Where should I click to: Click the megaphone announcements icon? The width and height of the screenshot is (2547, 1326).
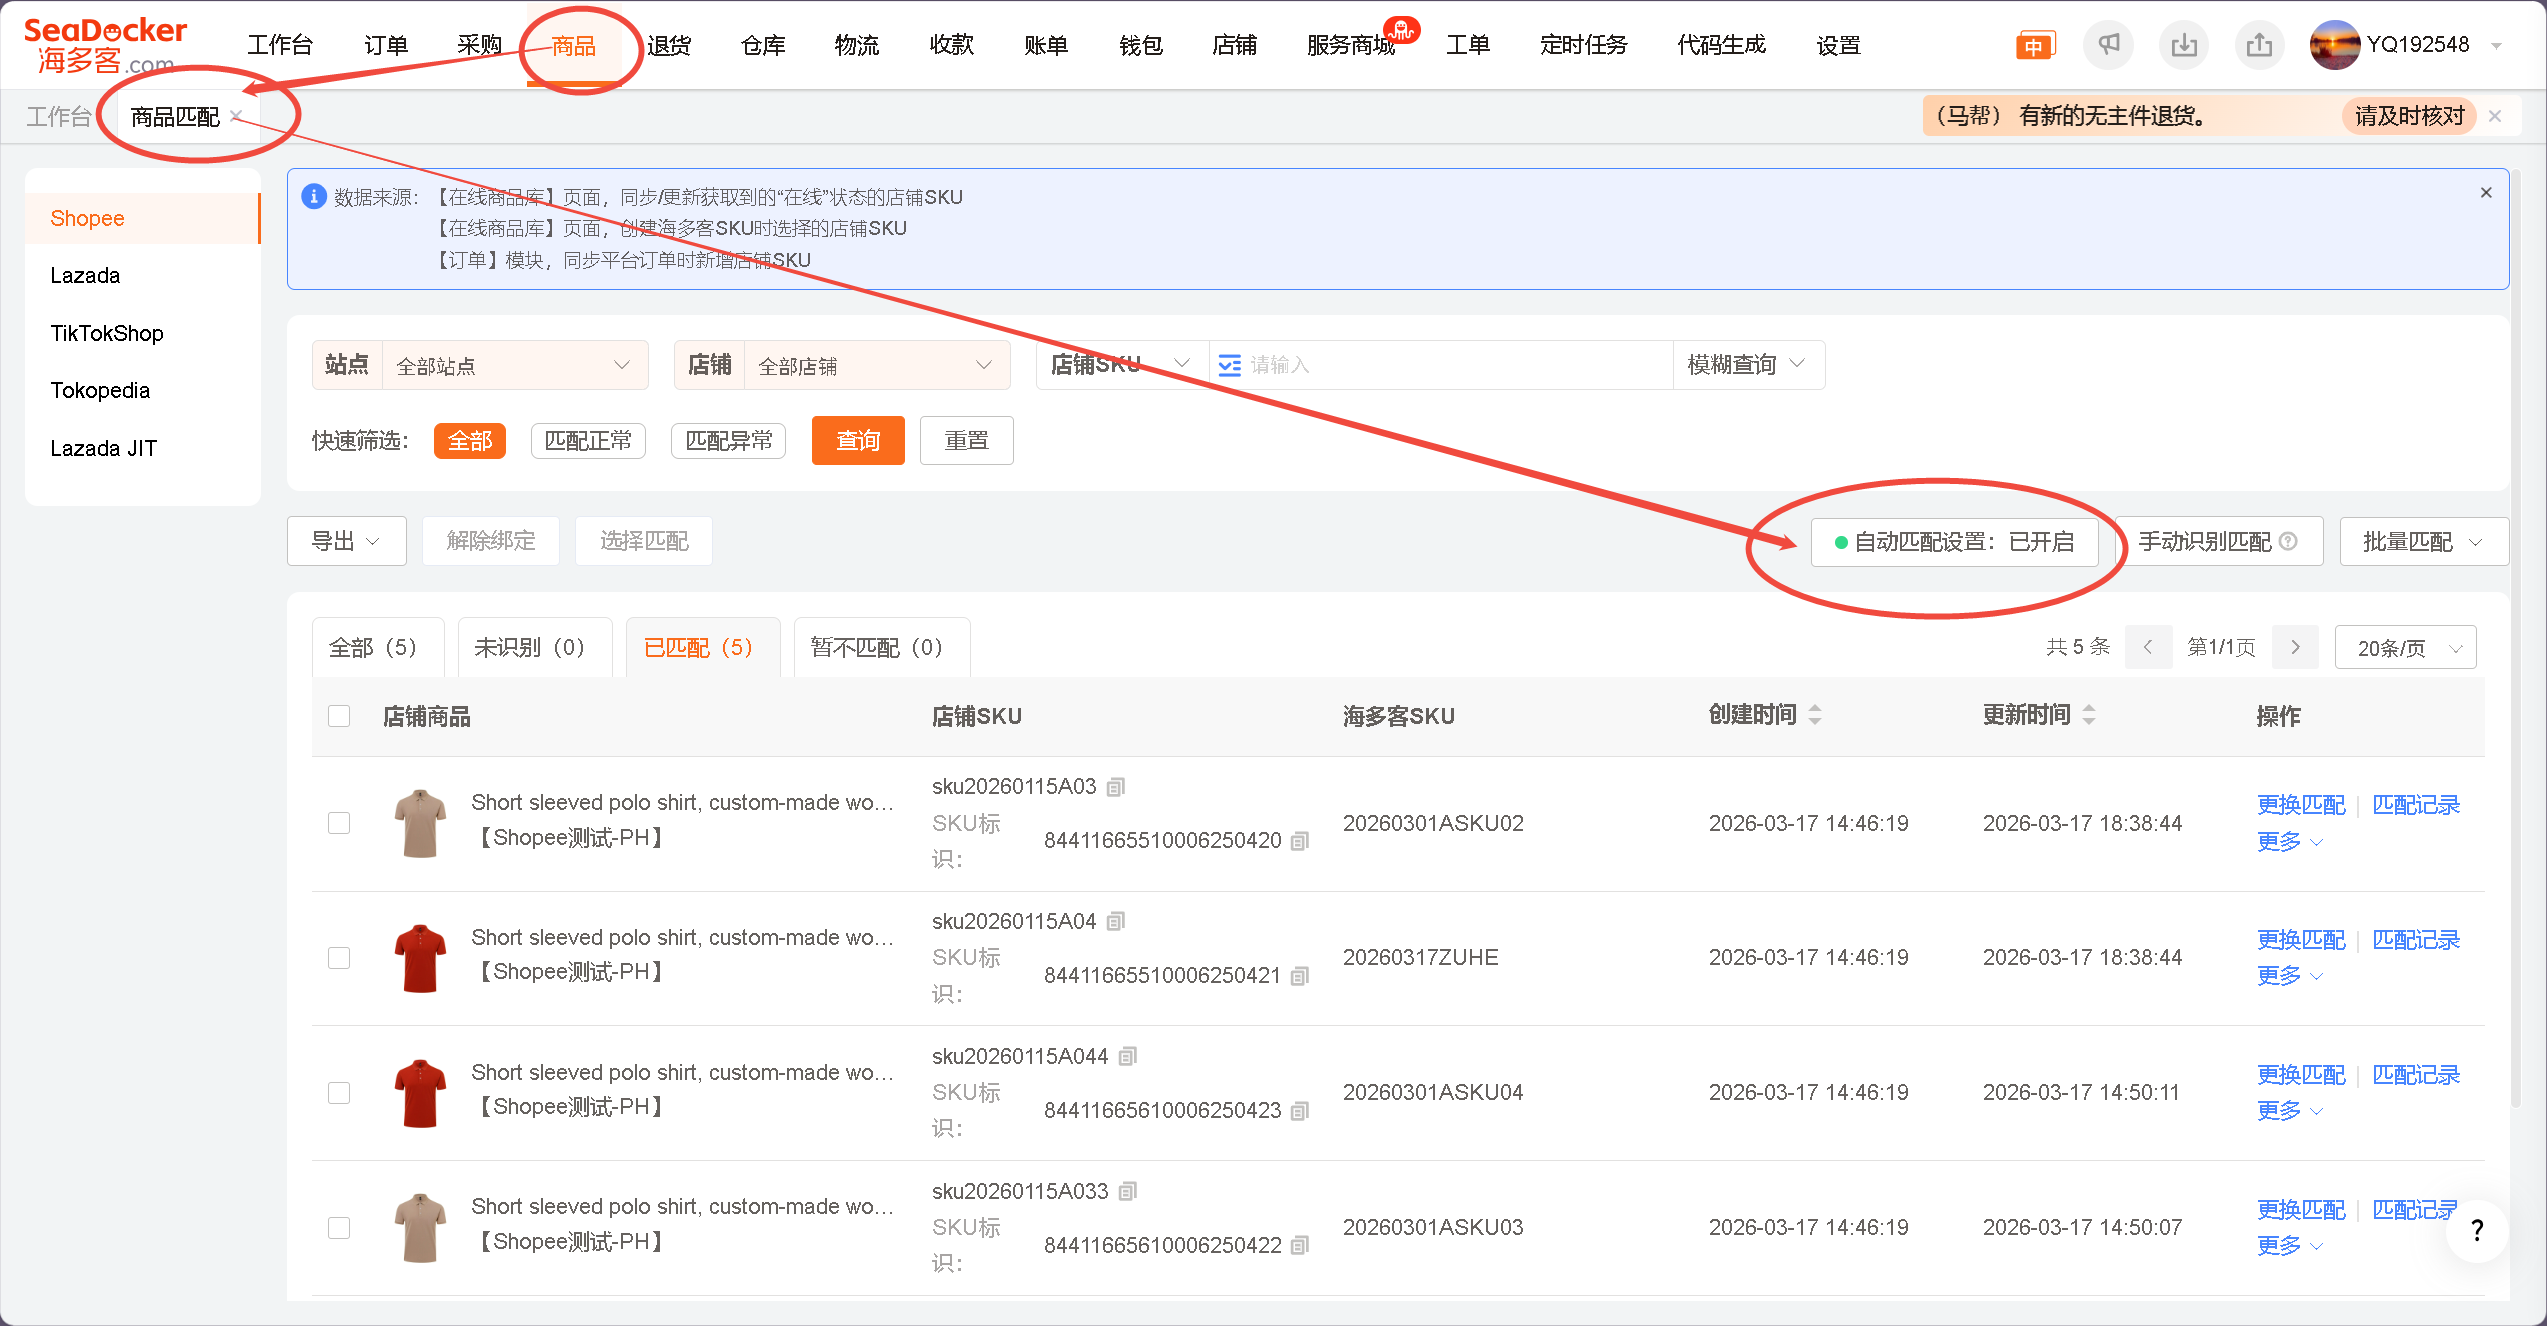coord(2108,45)
